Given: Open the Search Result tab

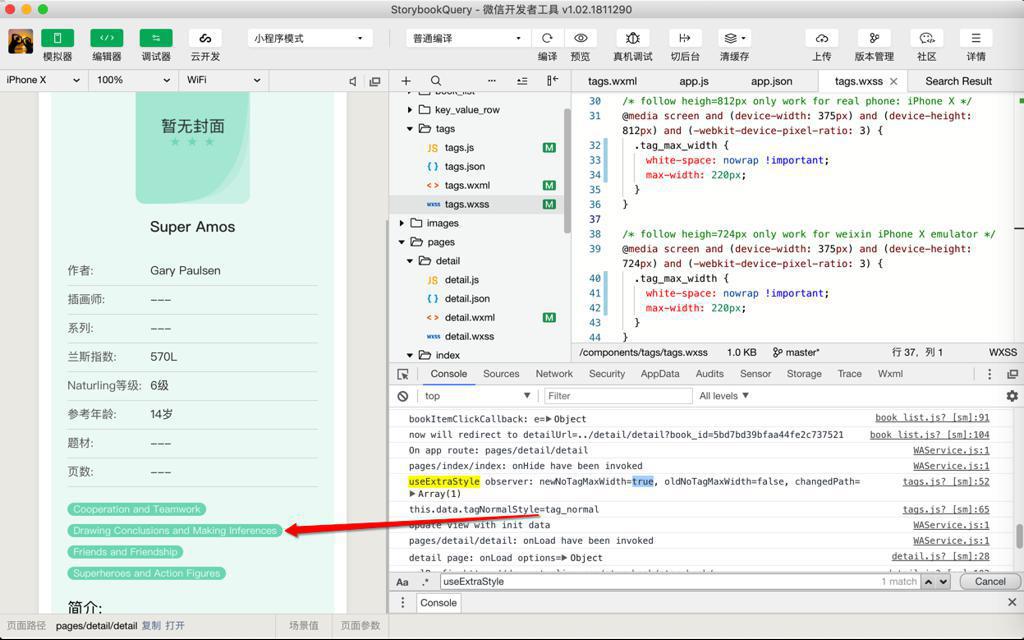Looking at the screenshot, I should (x=958, y=81).
